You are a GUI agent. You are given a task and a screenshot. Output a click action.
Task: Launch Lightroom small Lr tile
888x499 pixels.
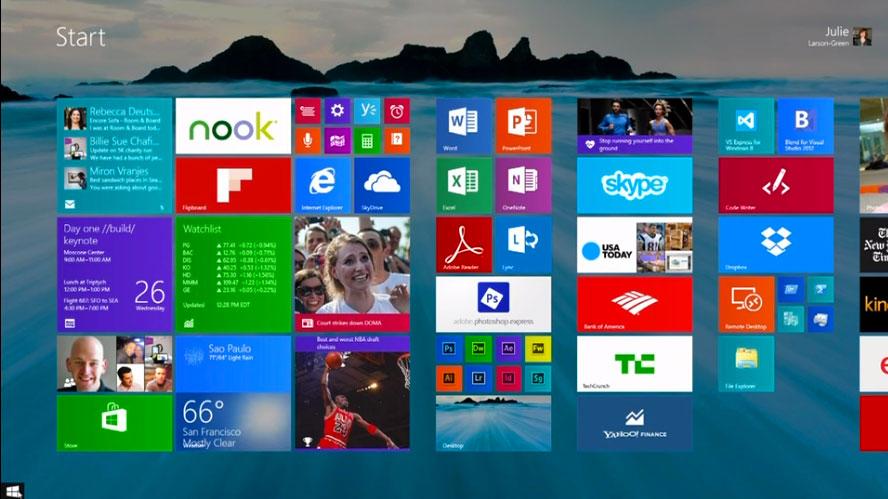point(479,378)
